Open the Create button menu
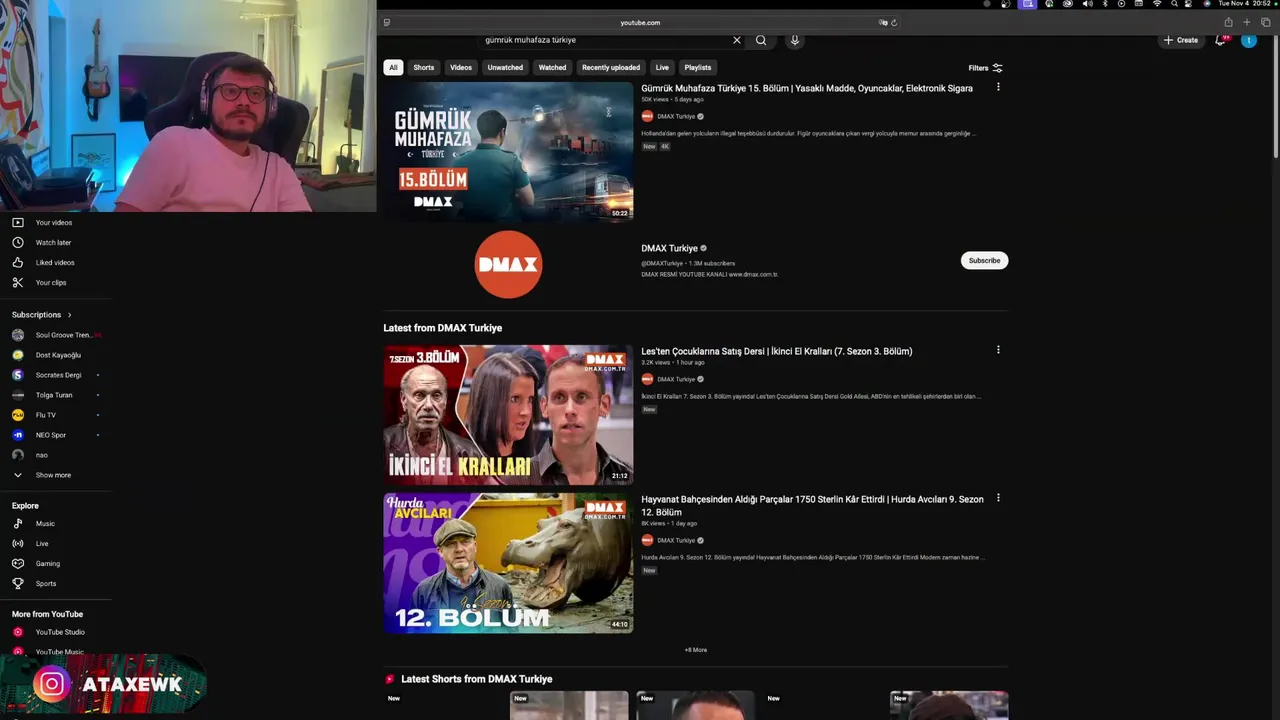 tap(1181, 40)
